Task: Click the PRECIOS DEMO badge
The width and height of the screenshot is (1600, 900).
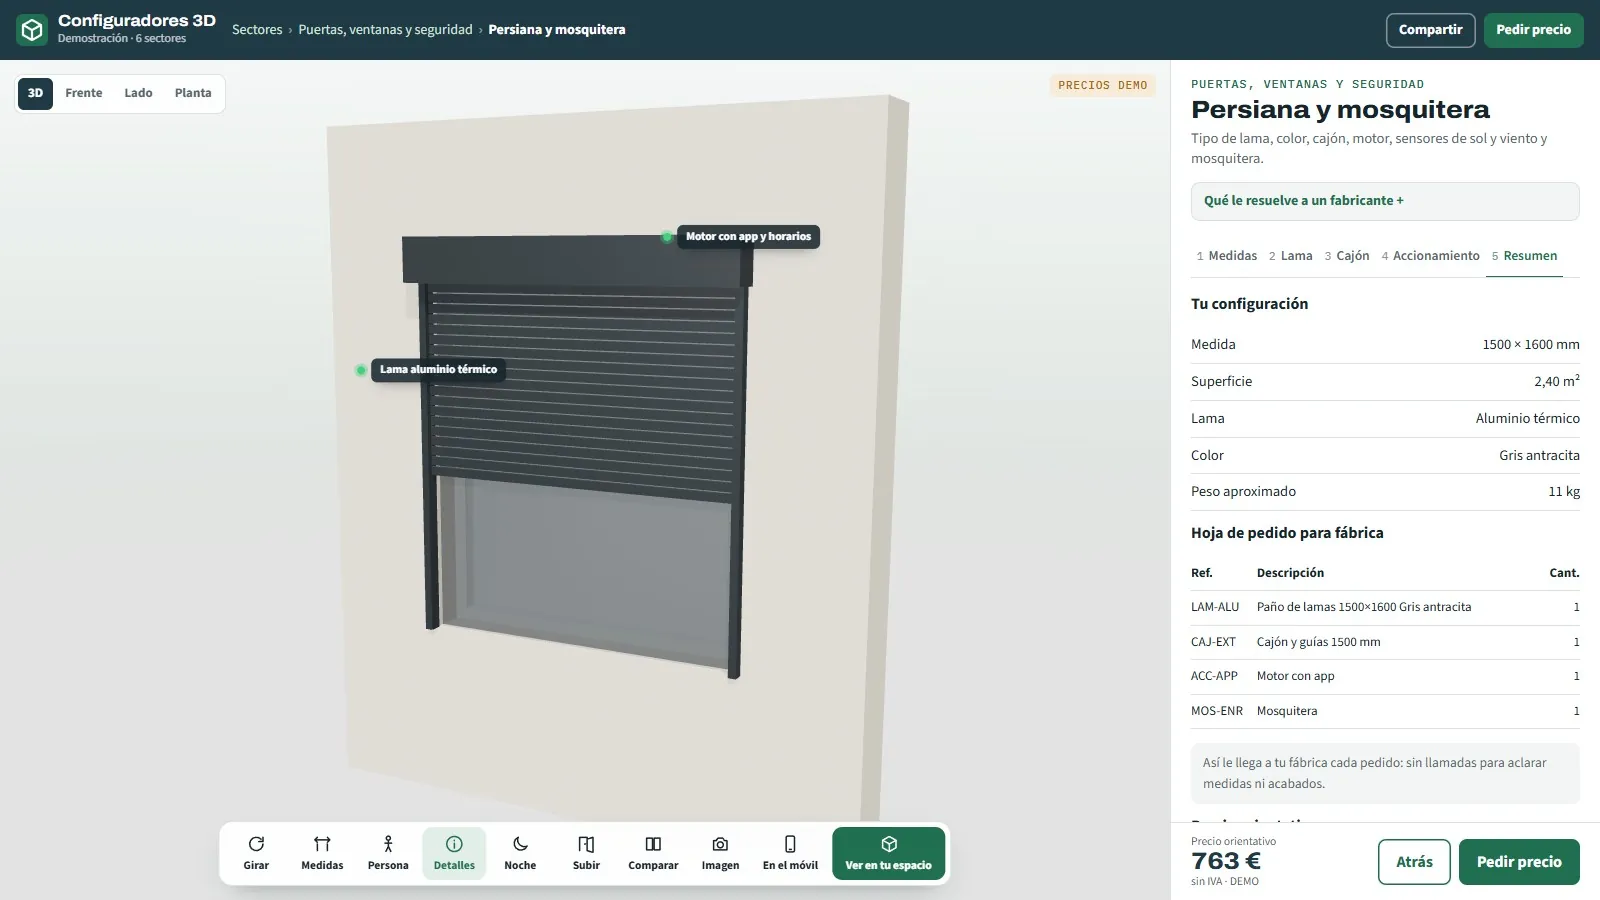Action: [x=1103, y=86]
